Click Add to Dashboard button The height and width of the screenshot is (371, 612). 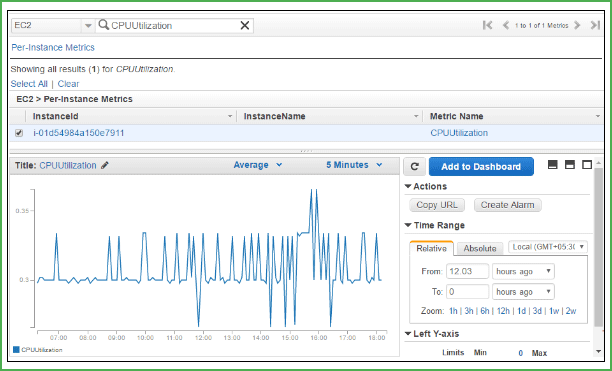point(481,167)
